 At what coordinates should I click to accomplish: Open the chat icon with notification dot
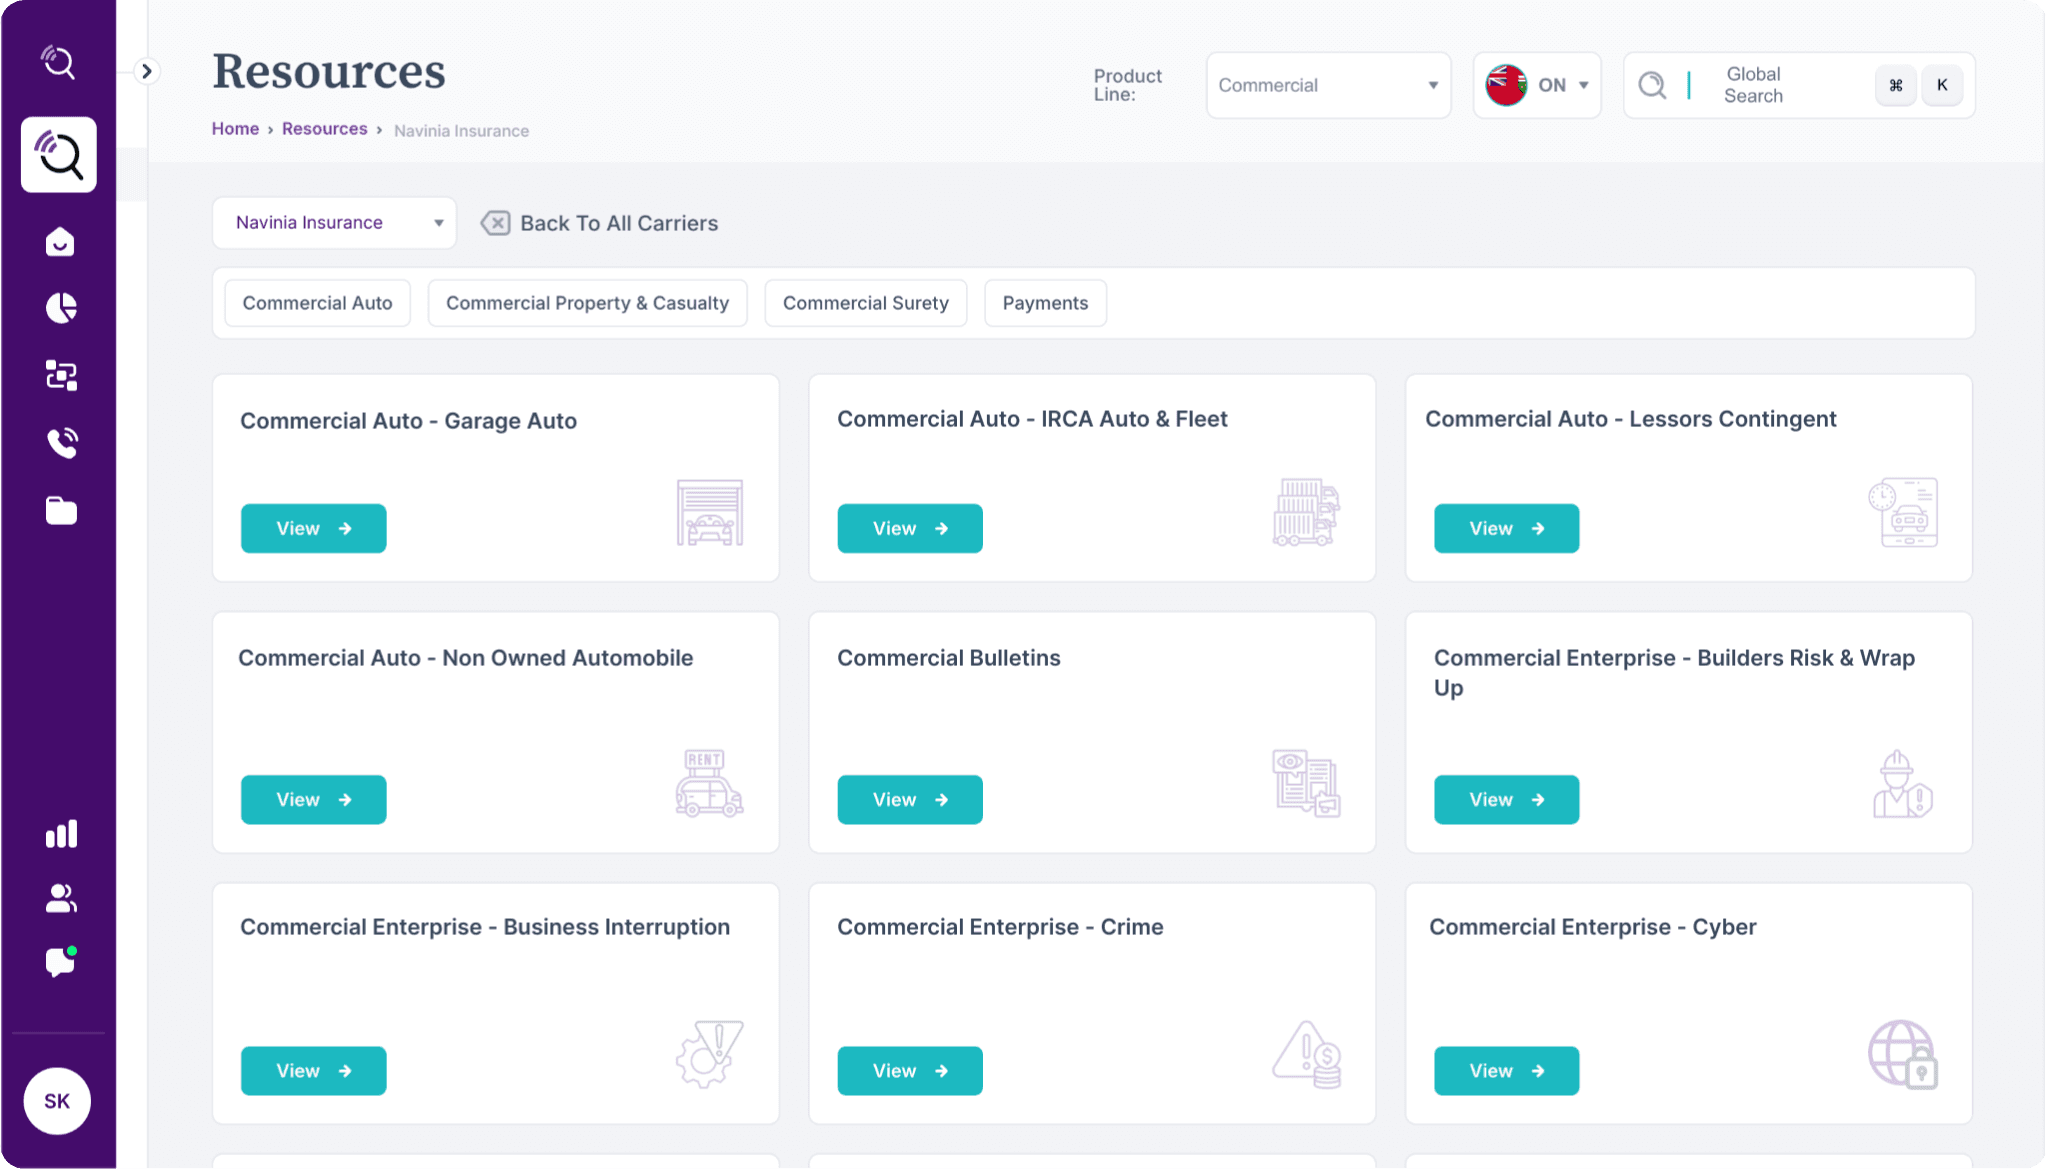58,963
